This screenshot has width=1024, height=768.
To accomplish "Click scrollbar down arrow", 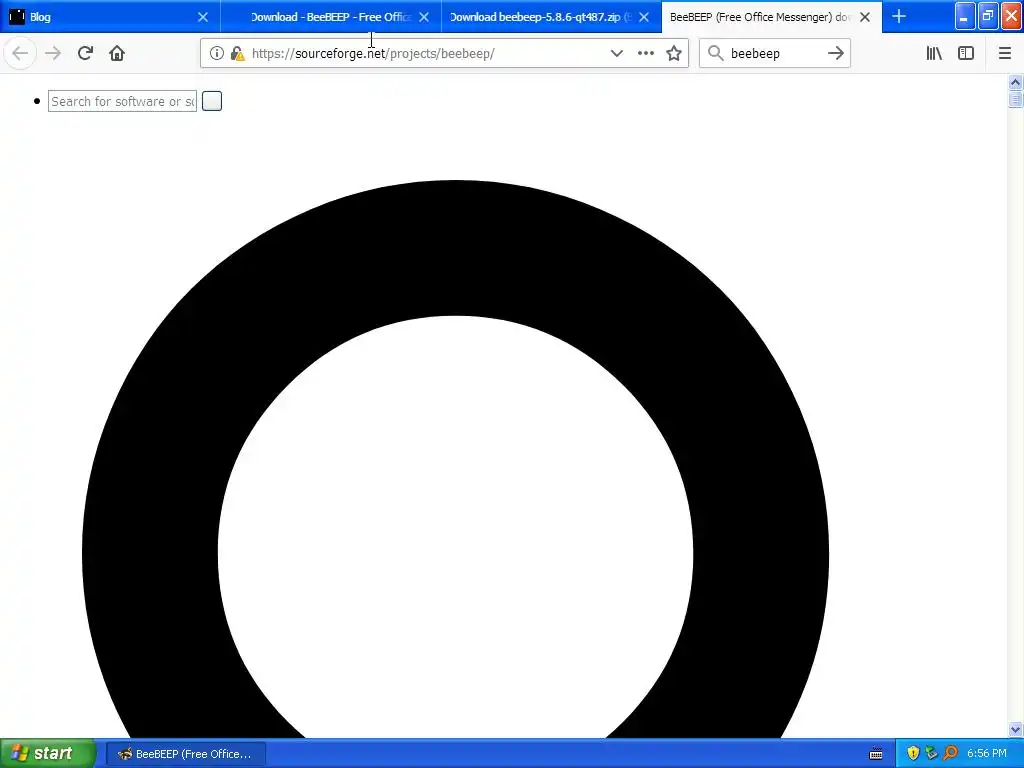I will (x=1015, y=729).
